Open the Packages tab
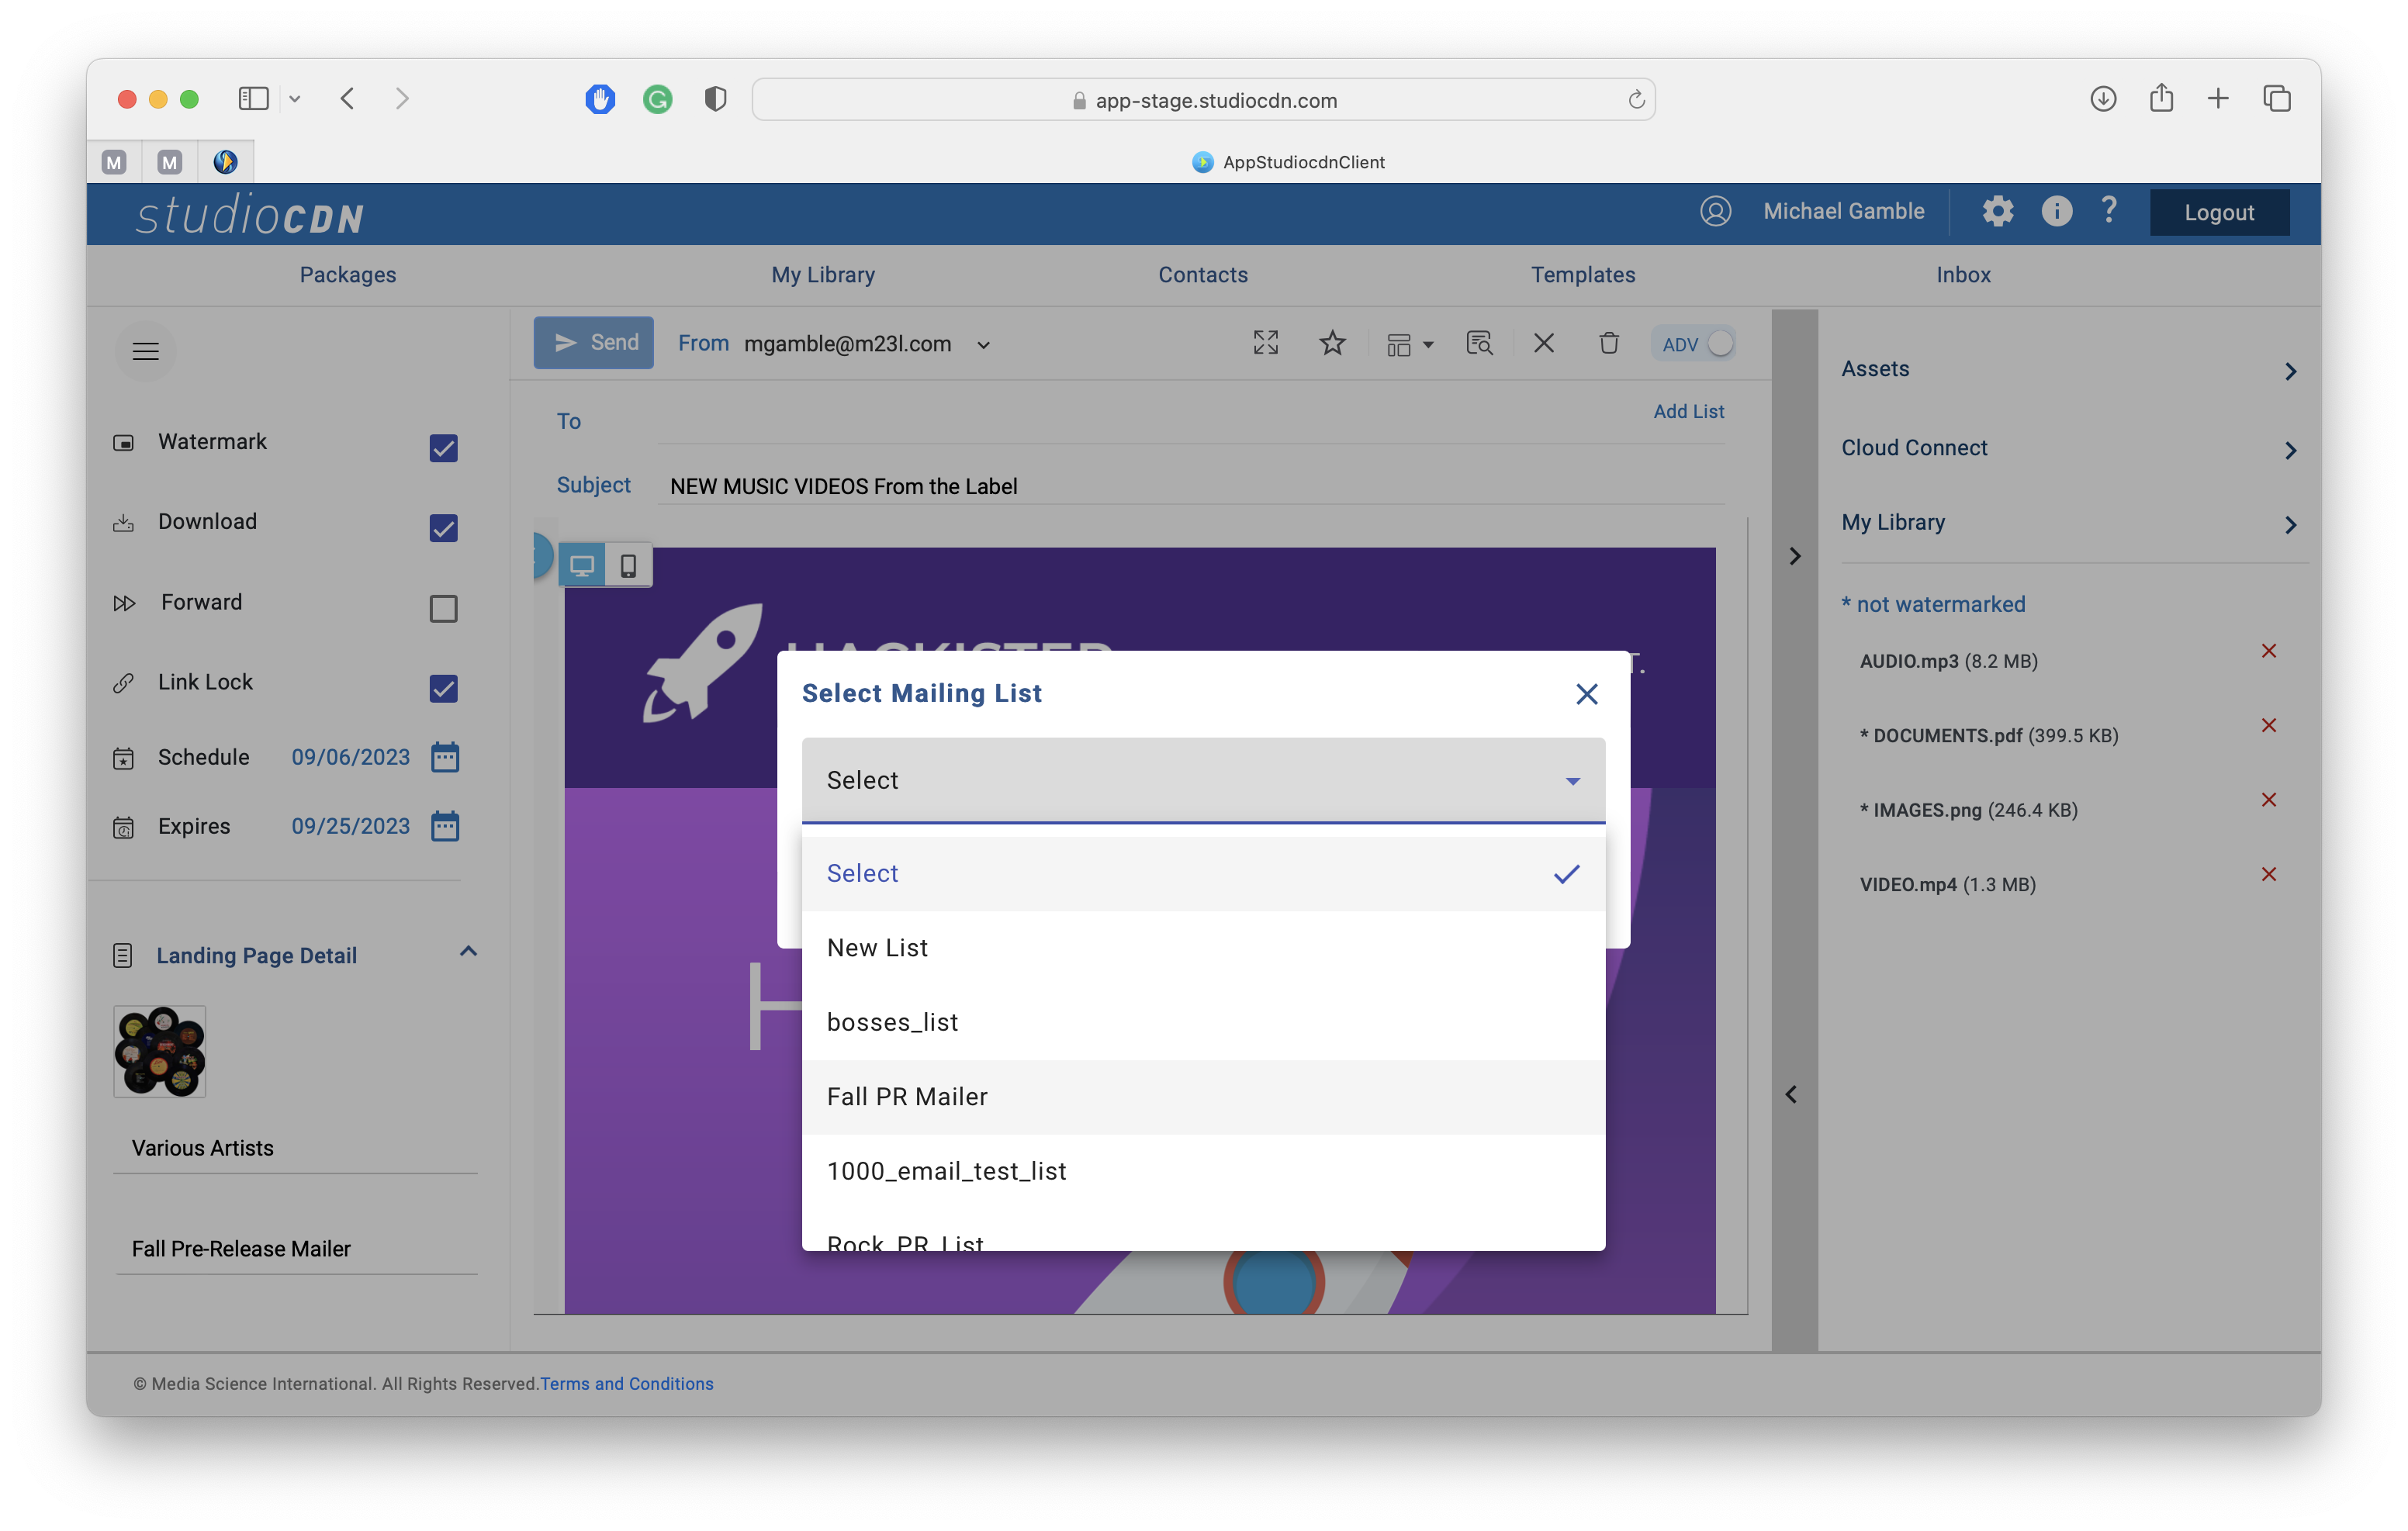This screenshot has width=2408, height=1531. tap(348, 274)
